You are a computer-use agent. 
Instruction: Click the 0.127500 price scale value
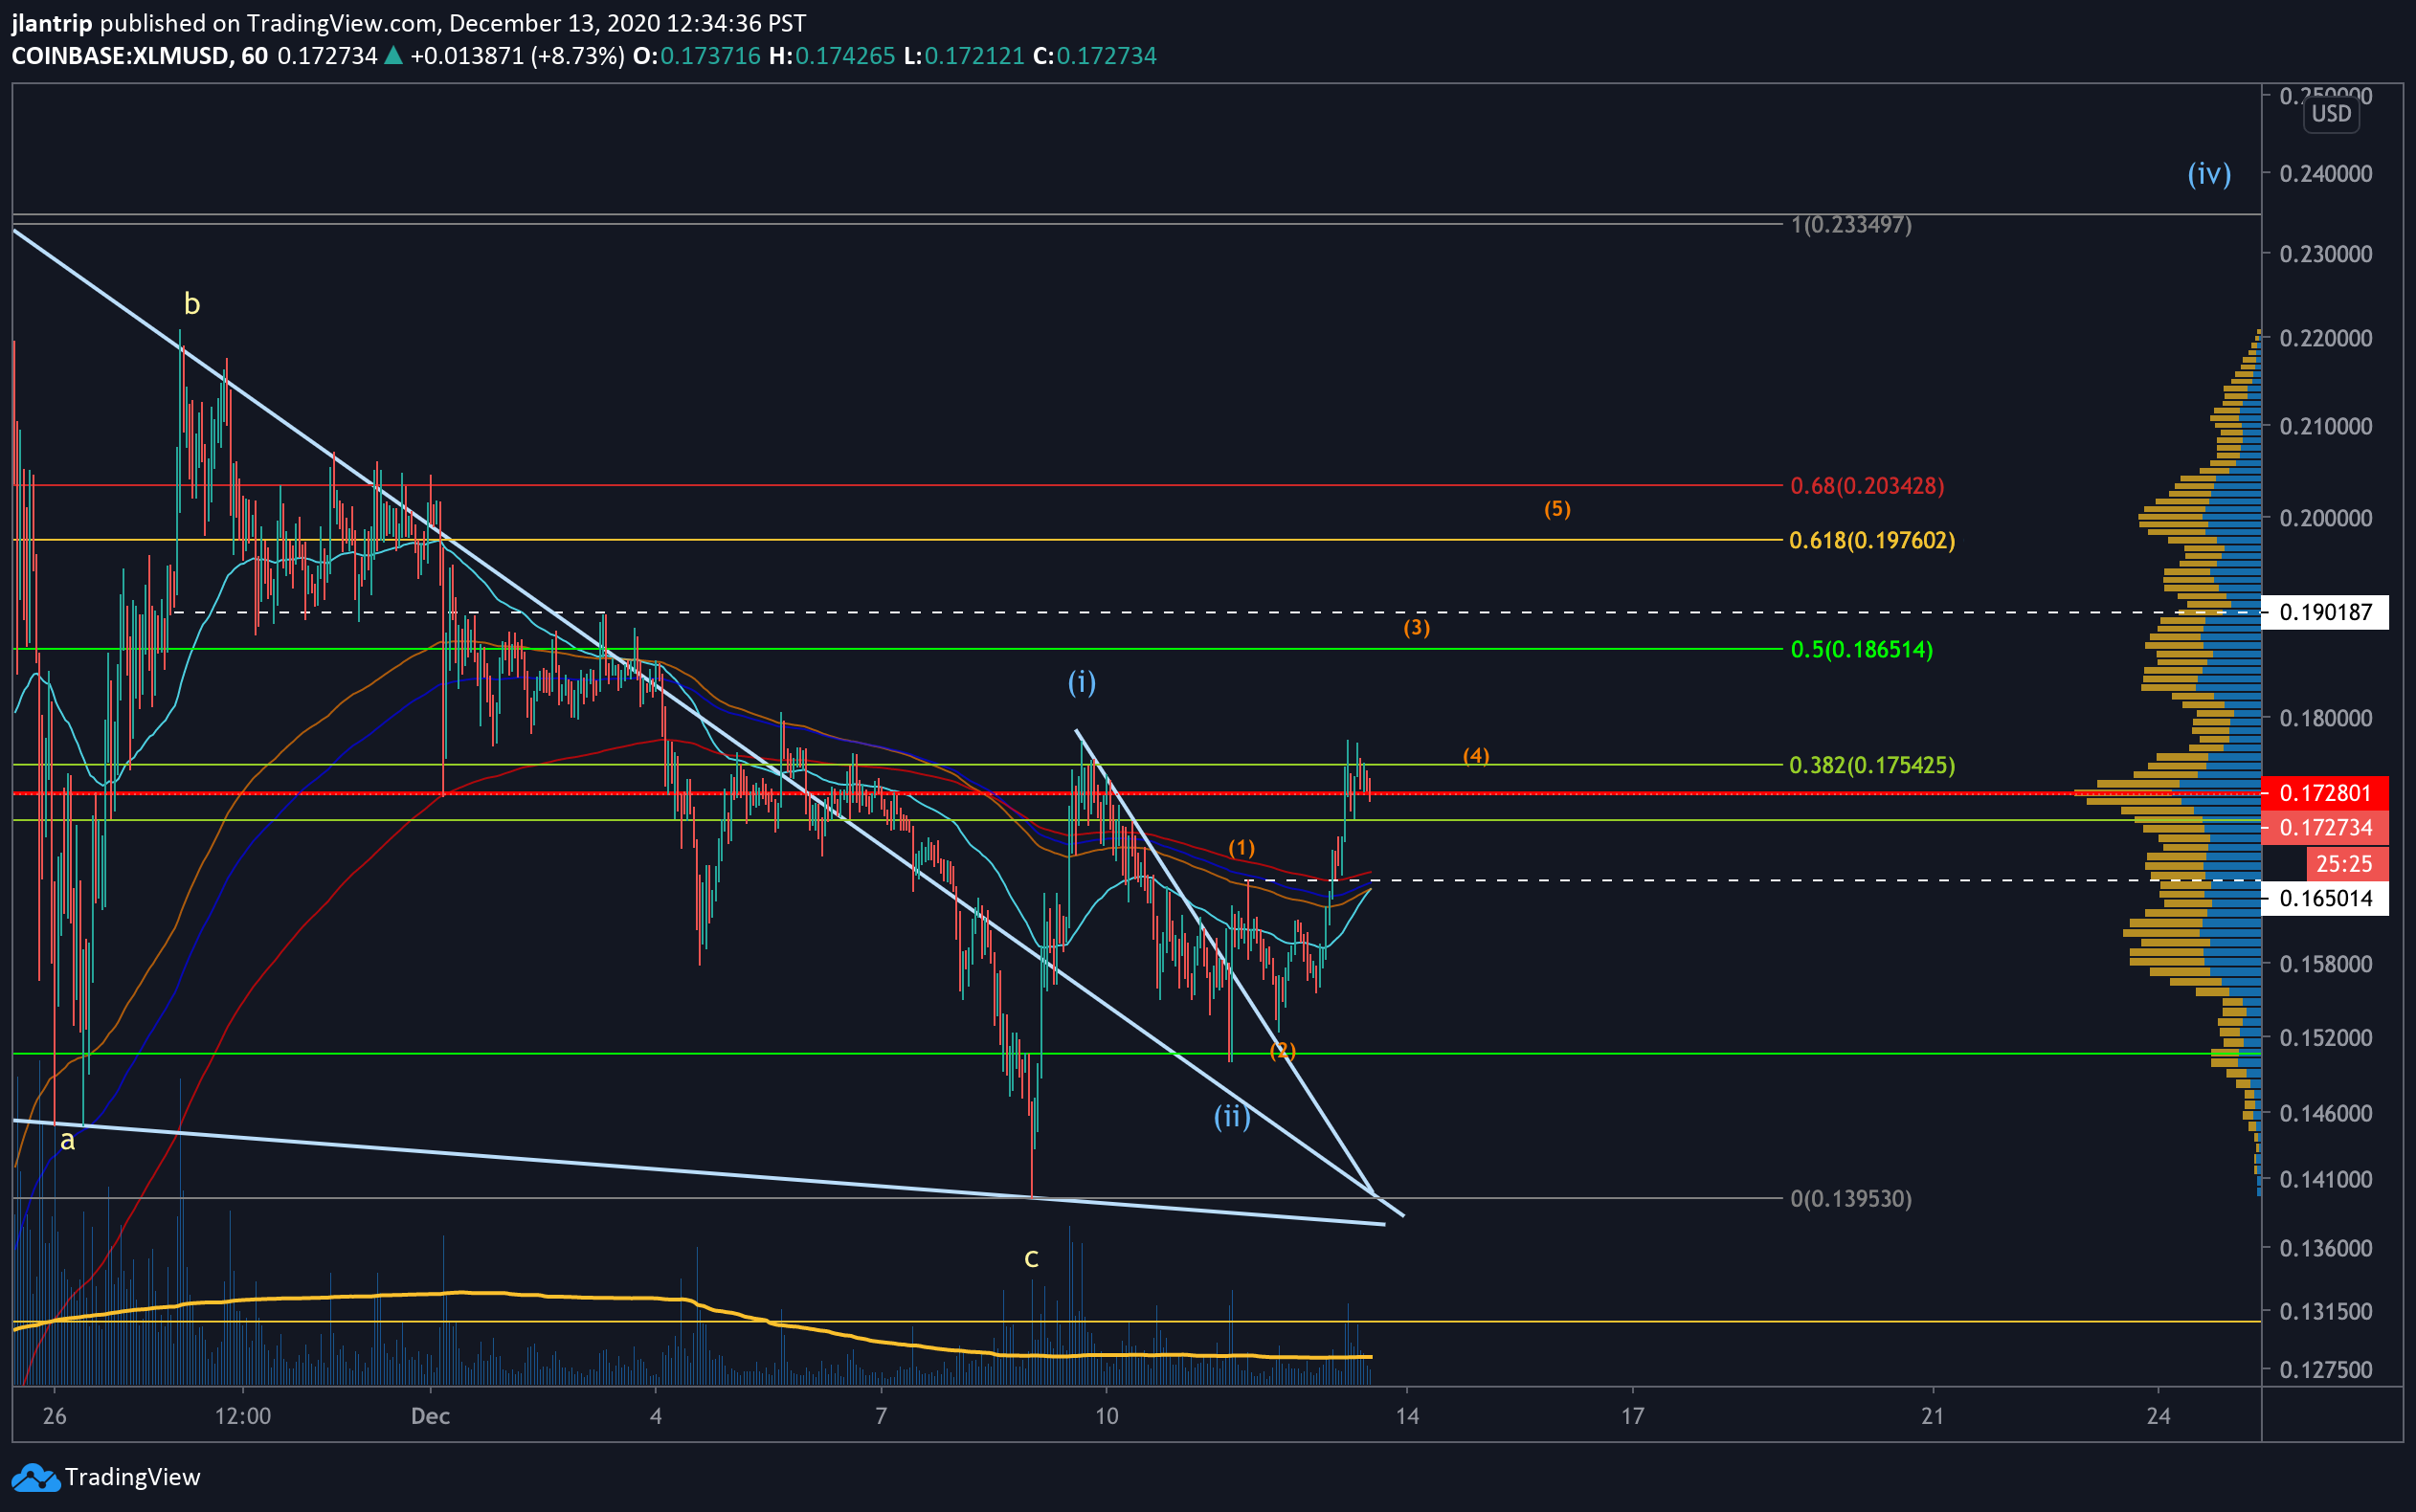[x=2325, y=1370]
